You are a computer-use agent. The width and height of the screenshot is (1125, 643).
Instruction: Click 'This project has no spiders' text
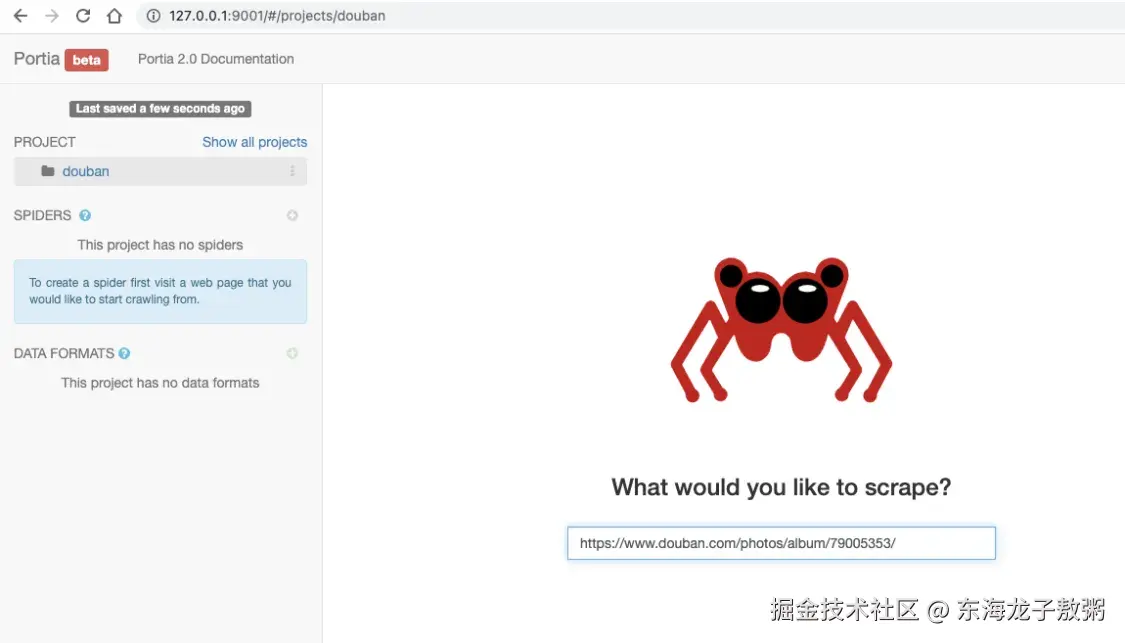tap(160, 245)
